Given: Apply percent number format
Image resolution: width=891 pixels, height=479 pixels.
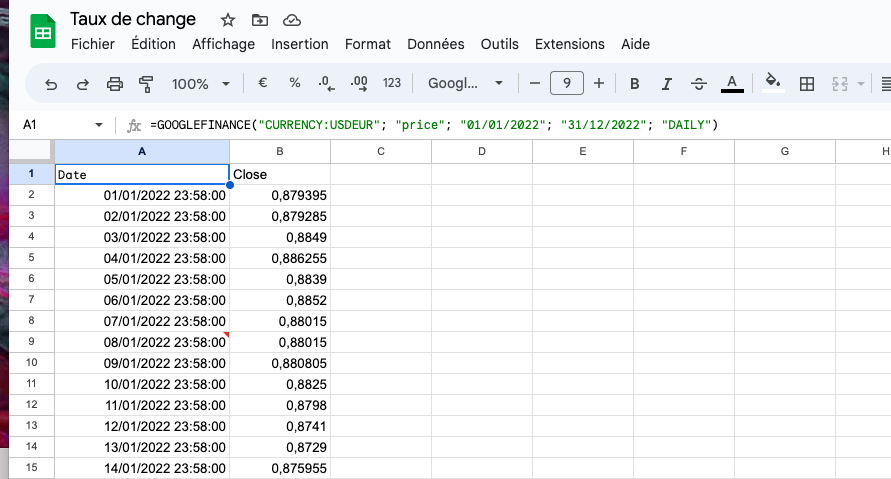Looking at the screenshot, I should pos(294,83).
